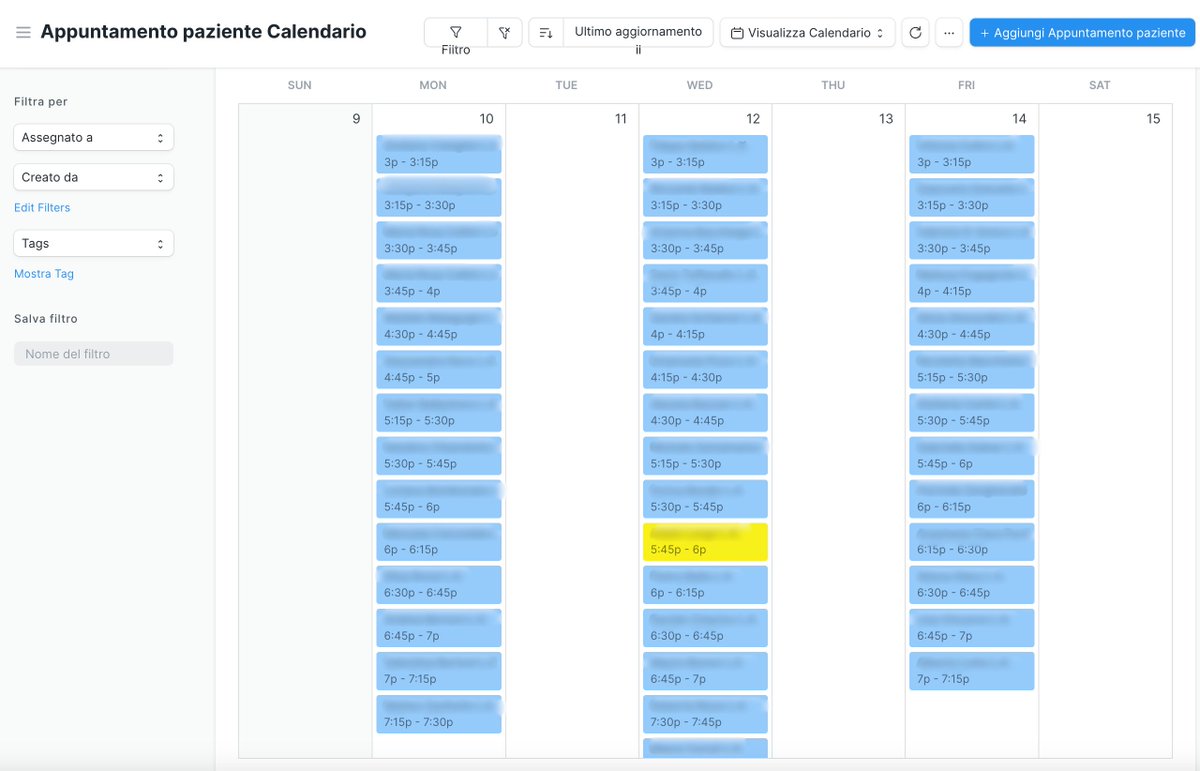Open Monday's 3:45p - 4p appointment
The width and height of the screenshot is (1200, 771).
pyautogui.click(x=439, y=283)
